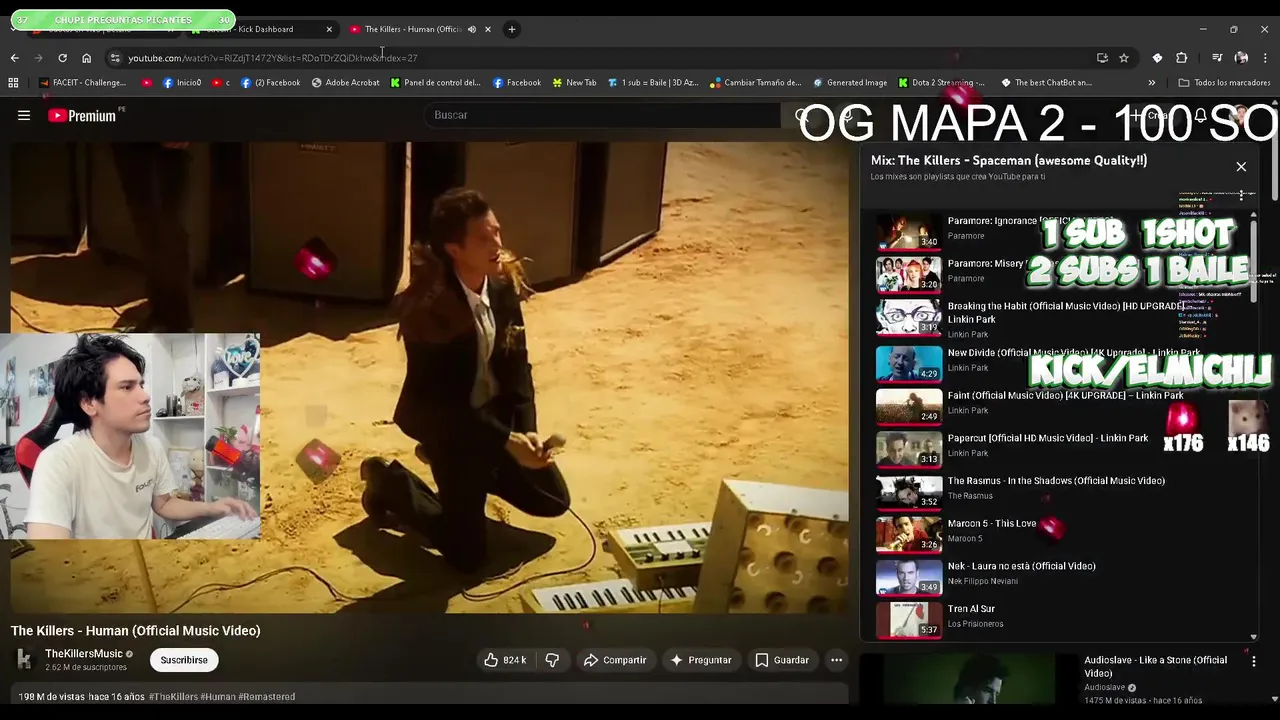The width and height of the screenshot is (1280, 720).
Task: Open the Compartir share dialog
Action: click(x=615, y=660)
